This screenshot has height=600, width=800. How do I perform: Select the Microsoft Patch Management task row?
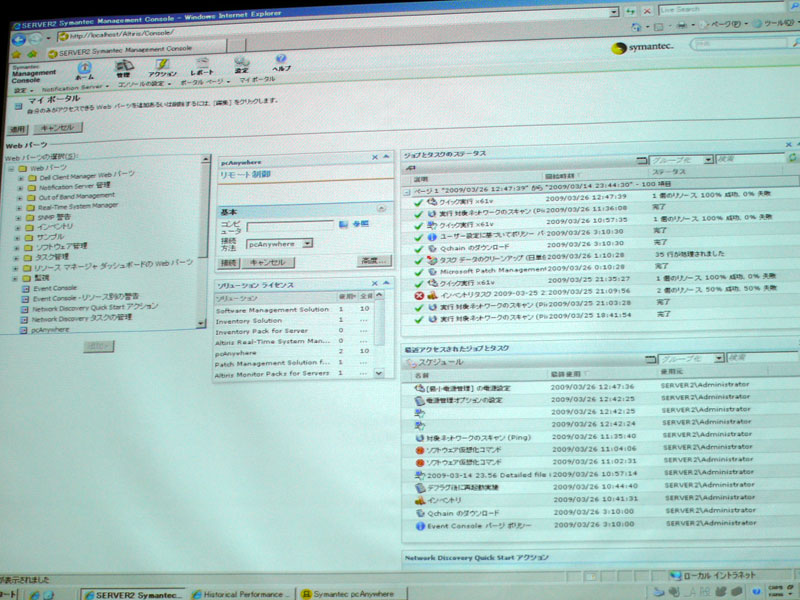click(x=599, y=270)
